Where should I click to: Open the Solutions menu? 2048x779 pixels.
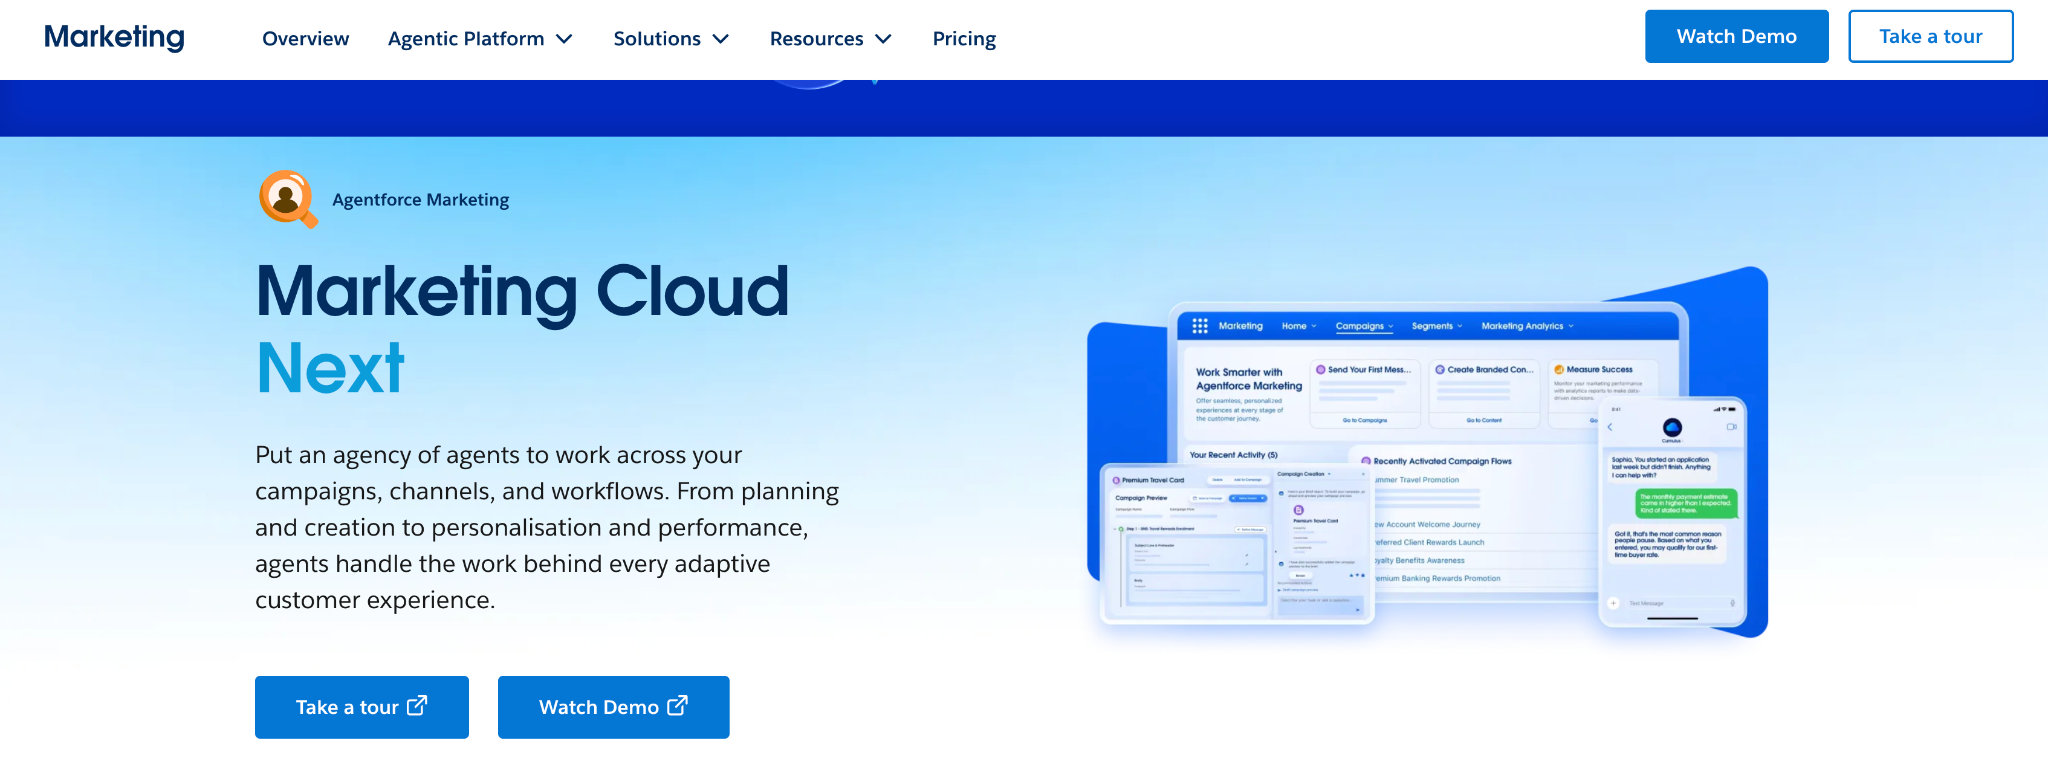point(671,39)
